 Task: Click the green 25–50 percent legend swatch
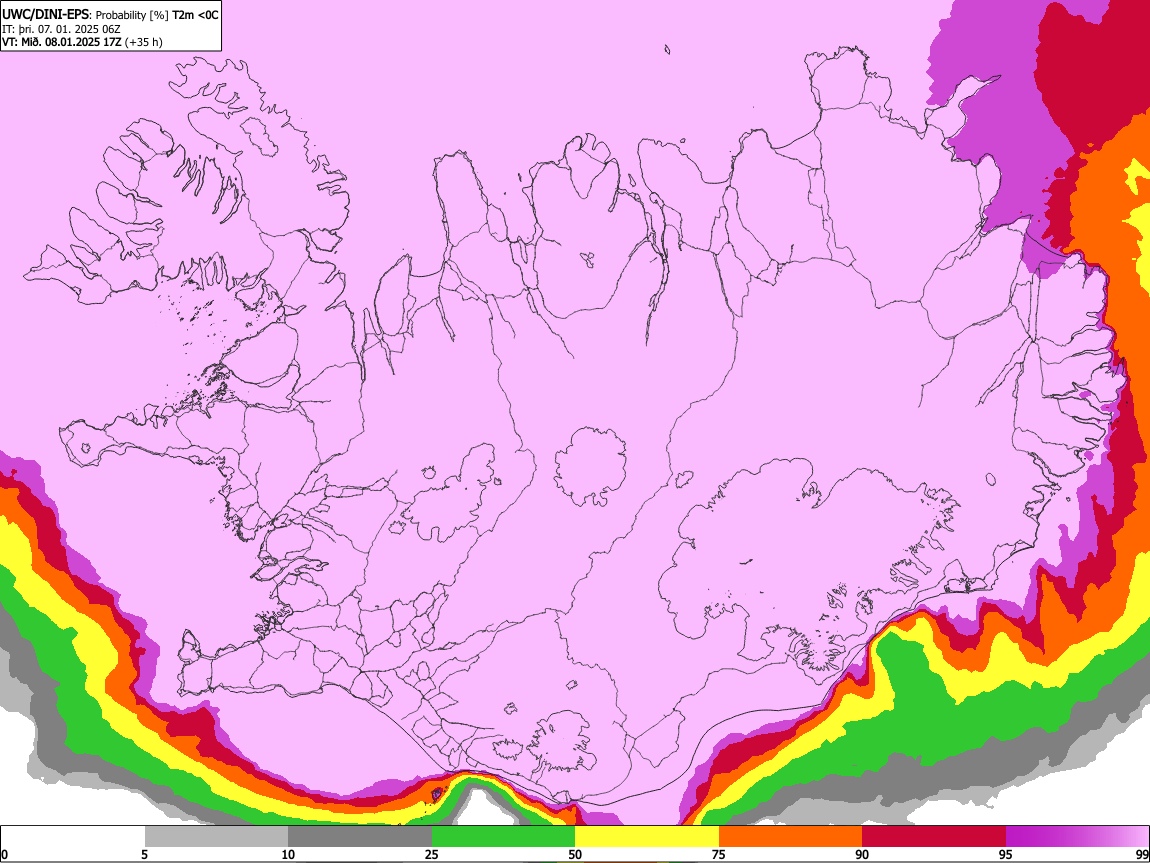[x=503, y=837]
